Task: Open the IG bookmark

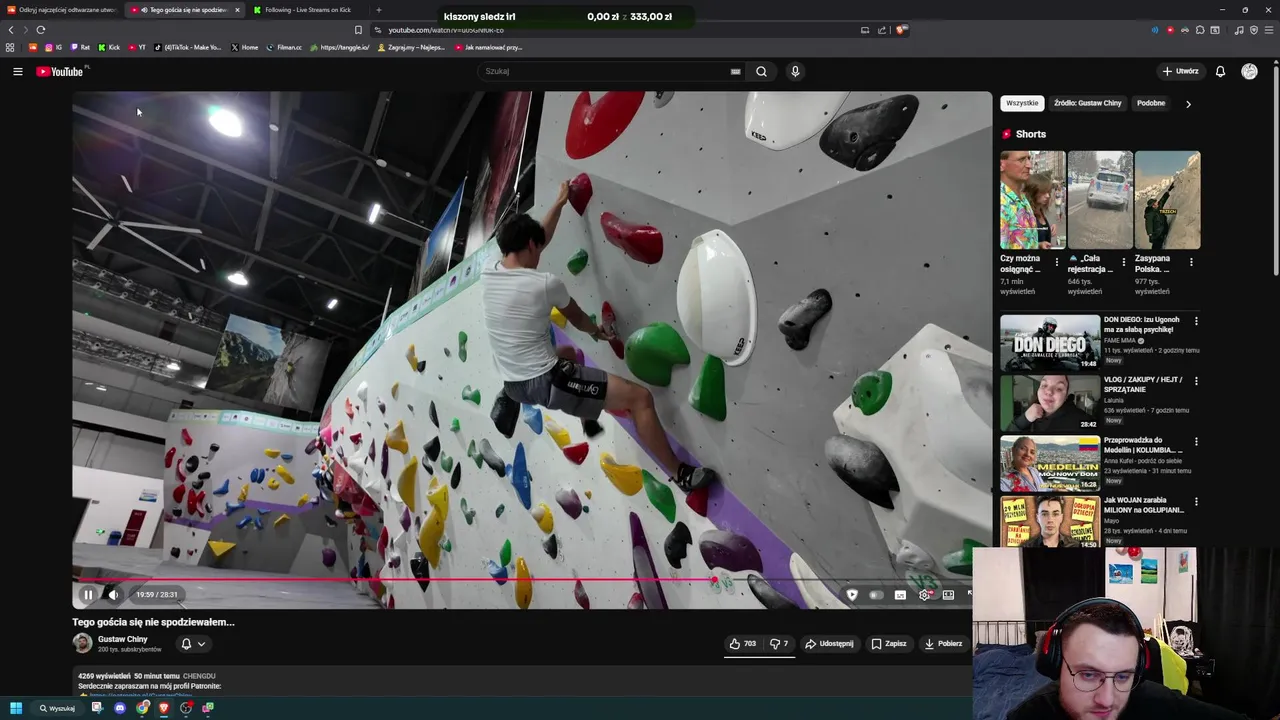Action: (x=54, y=47)
